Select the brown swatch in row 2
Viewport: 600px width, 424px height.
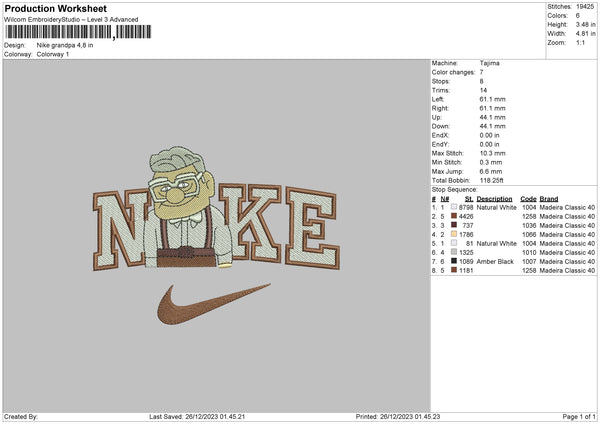coord(454,216)
